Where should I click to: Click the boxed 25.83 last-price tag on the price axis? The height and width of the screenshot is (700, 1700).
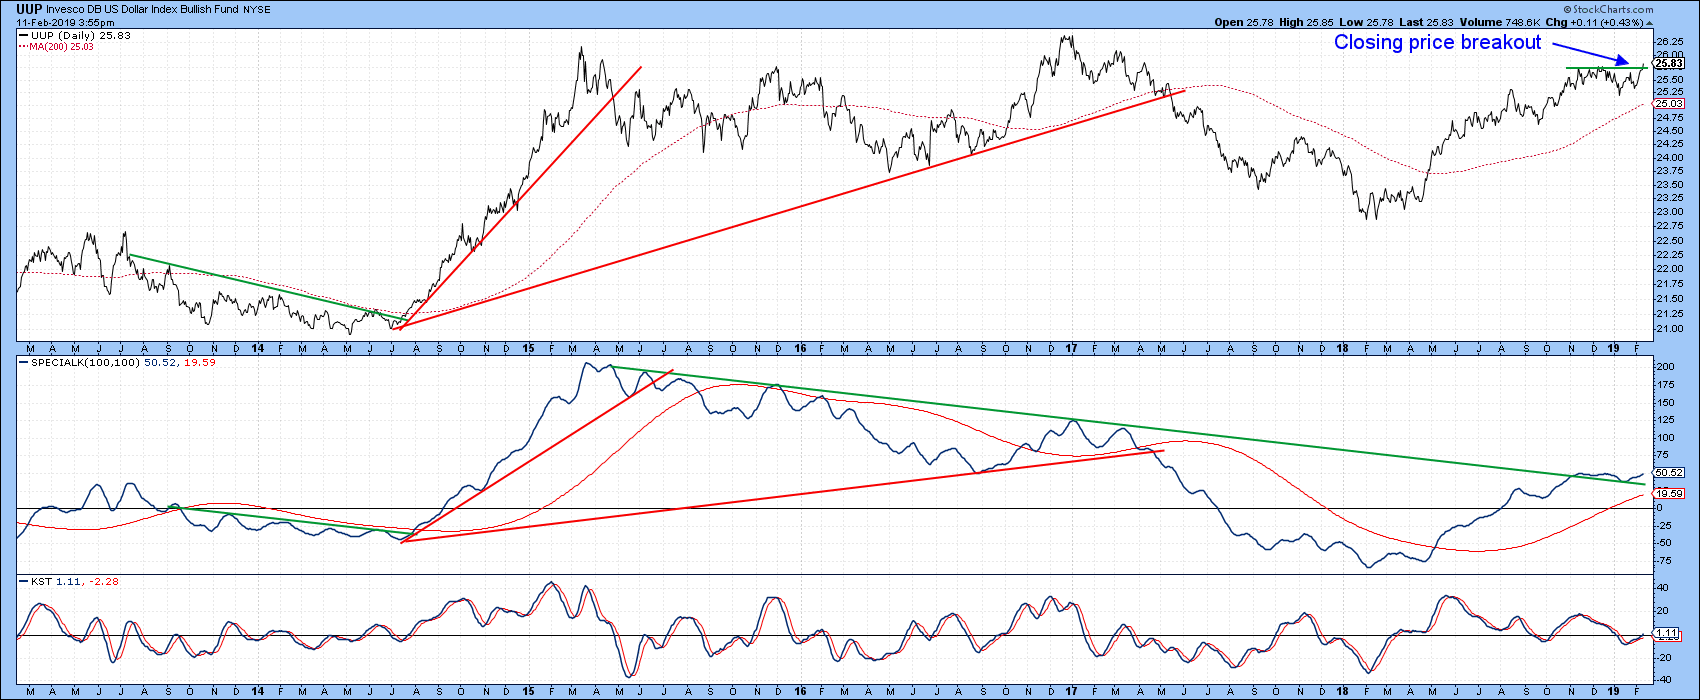1666,63
